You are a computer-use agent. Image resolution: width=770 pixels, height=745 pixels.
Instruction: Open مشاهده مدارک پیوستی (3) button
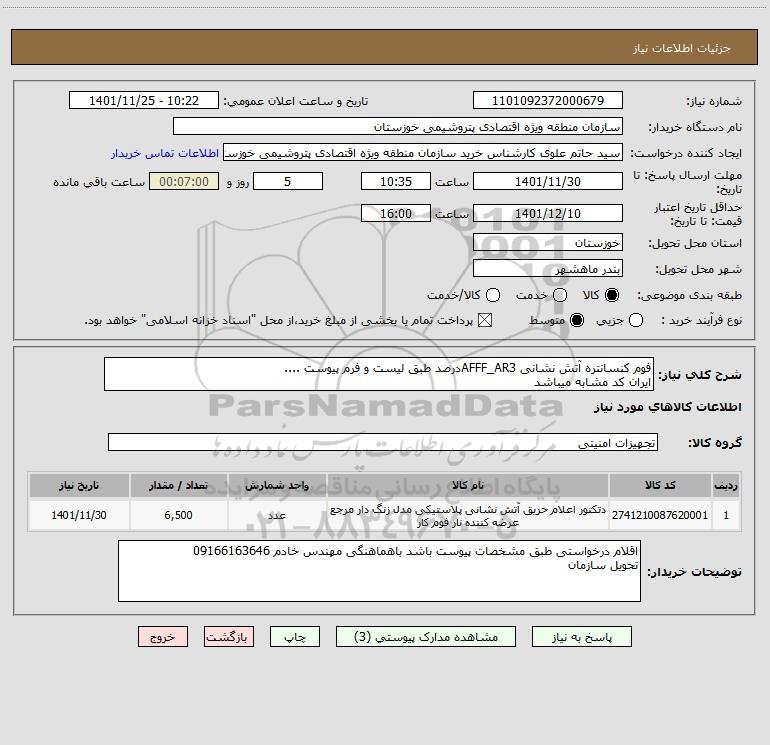[426, 637]
